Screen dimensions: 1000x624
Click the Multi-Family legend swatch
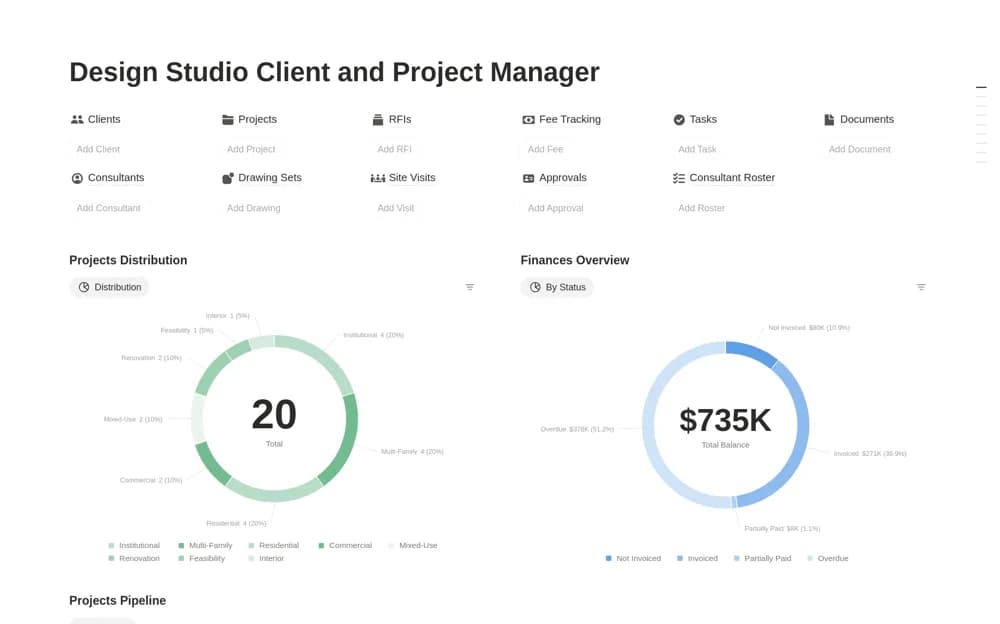[181, 546]
